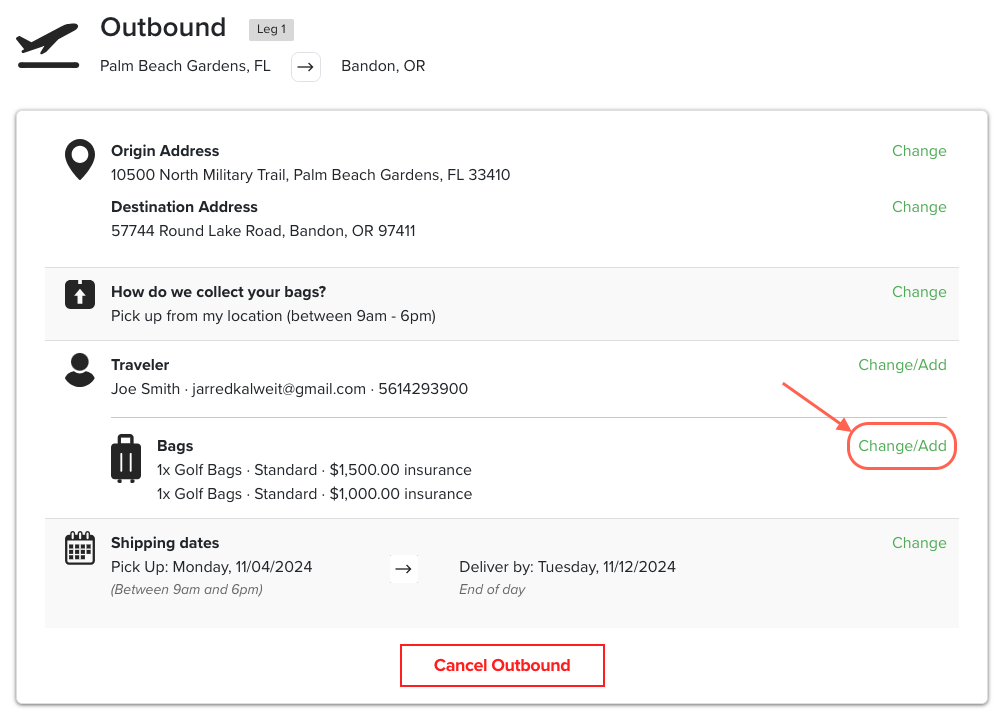This screenshot has height=720, width=1006.
Task: Click the Traveler person icon
Action: point(80,370)
